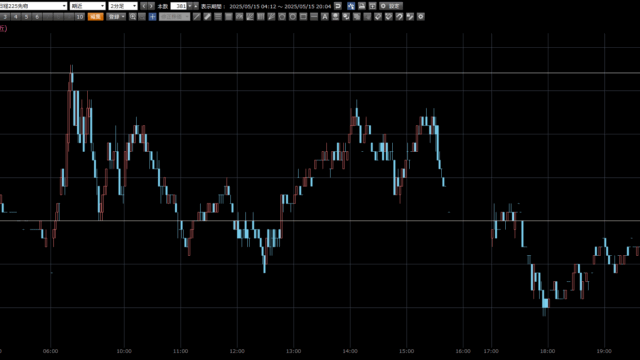640x360 pixels.
Task: Click the gear icon ending the drawing toolbar
Action: tap(420, 17)
